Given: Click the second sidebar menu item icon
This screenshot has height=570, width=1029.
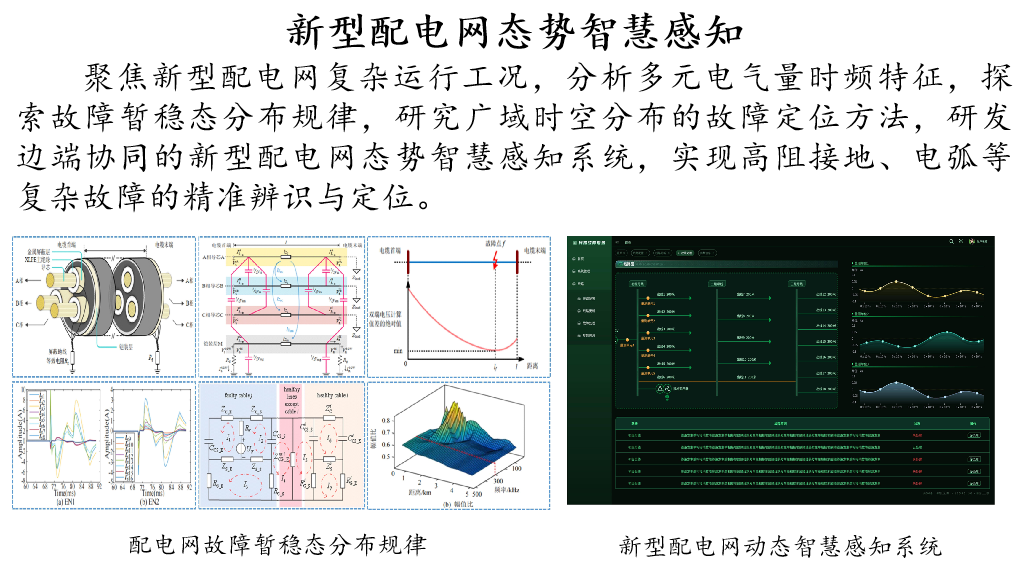Looking at the screenshot, I should [x=575, y=271].
